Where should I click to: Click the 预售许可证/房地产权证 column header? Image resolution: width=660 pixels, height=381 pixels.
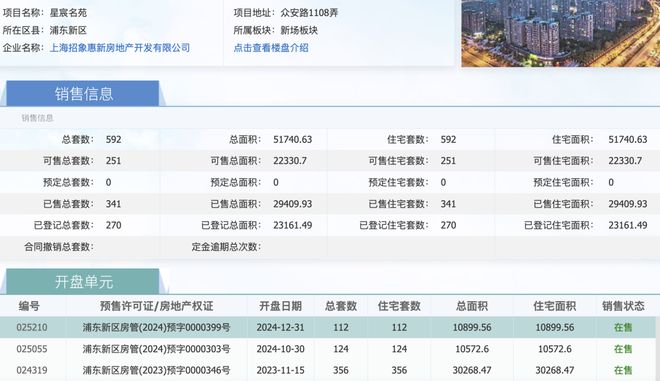tap(156, 306)
